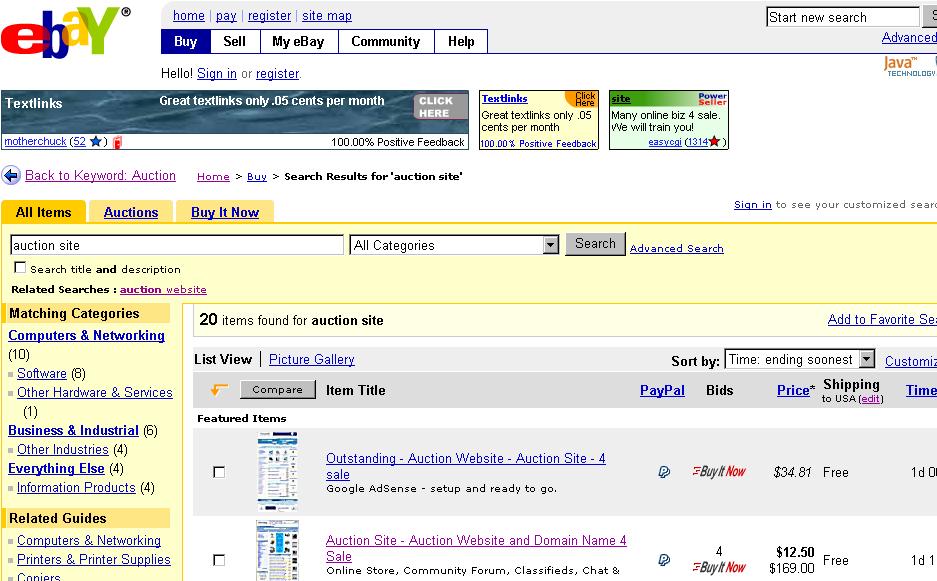Screen dimensions: 937x581
Task: Click Advanced Search link next to Search
Action: [676, 248]
